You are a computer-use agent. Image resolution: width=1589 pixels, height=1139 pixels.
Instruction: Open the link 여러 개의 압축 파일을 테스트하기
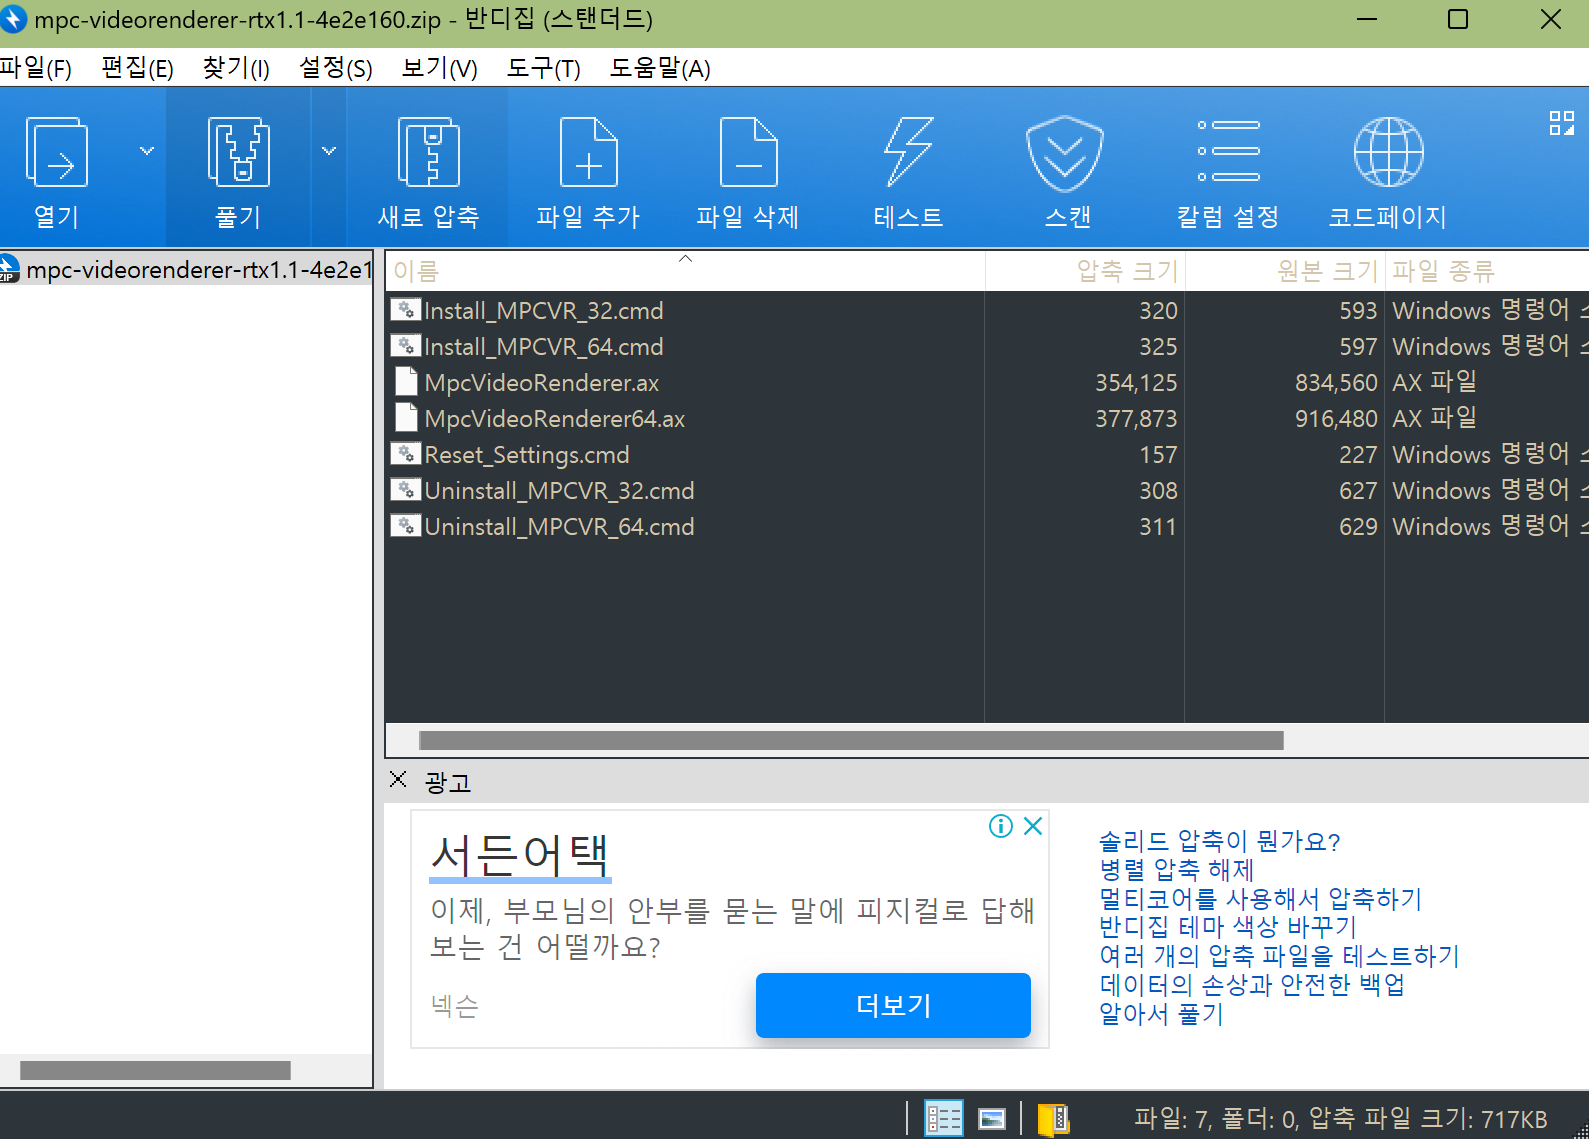[1279, 956]
